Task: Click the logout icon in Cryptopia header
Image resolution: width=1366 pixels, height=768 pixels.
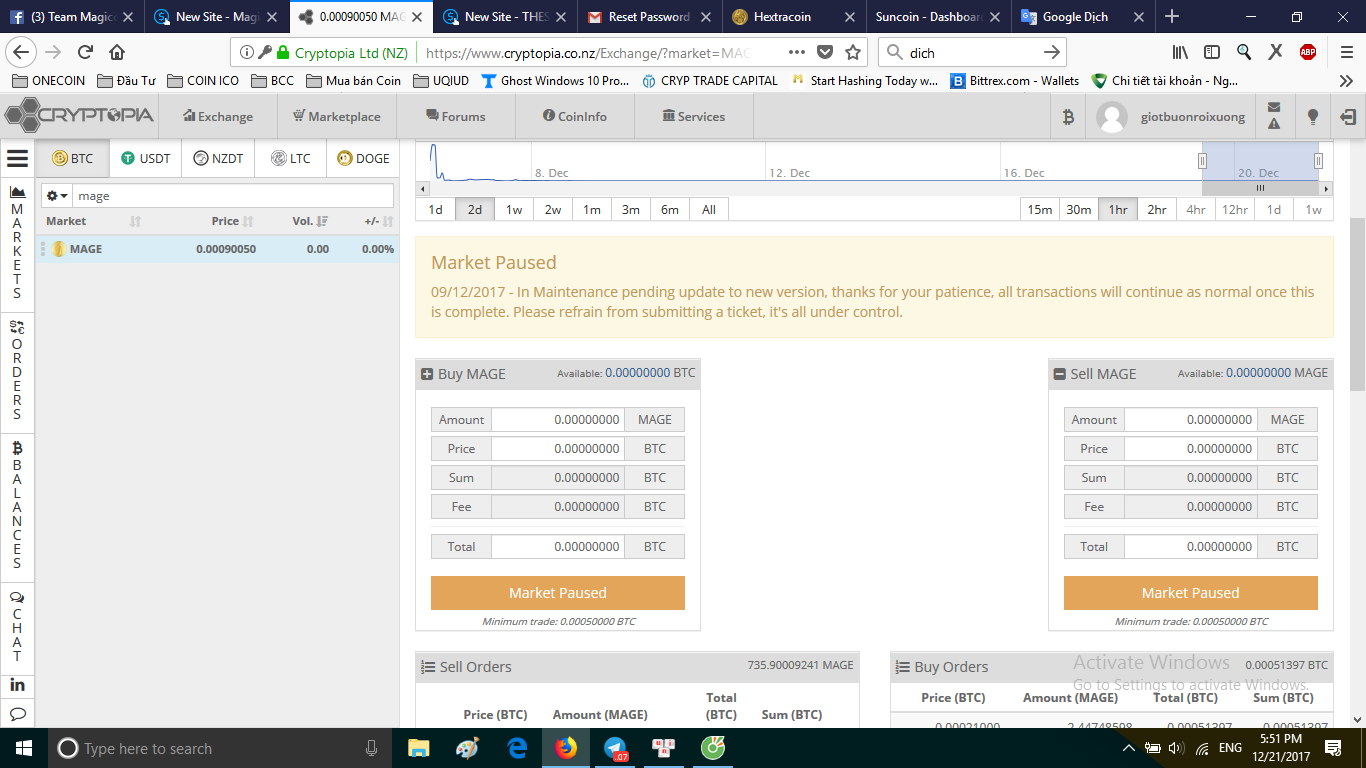Action: (x=1348, y=117)
